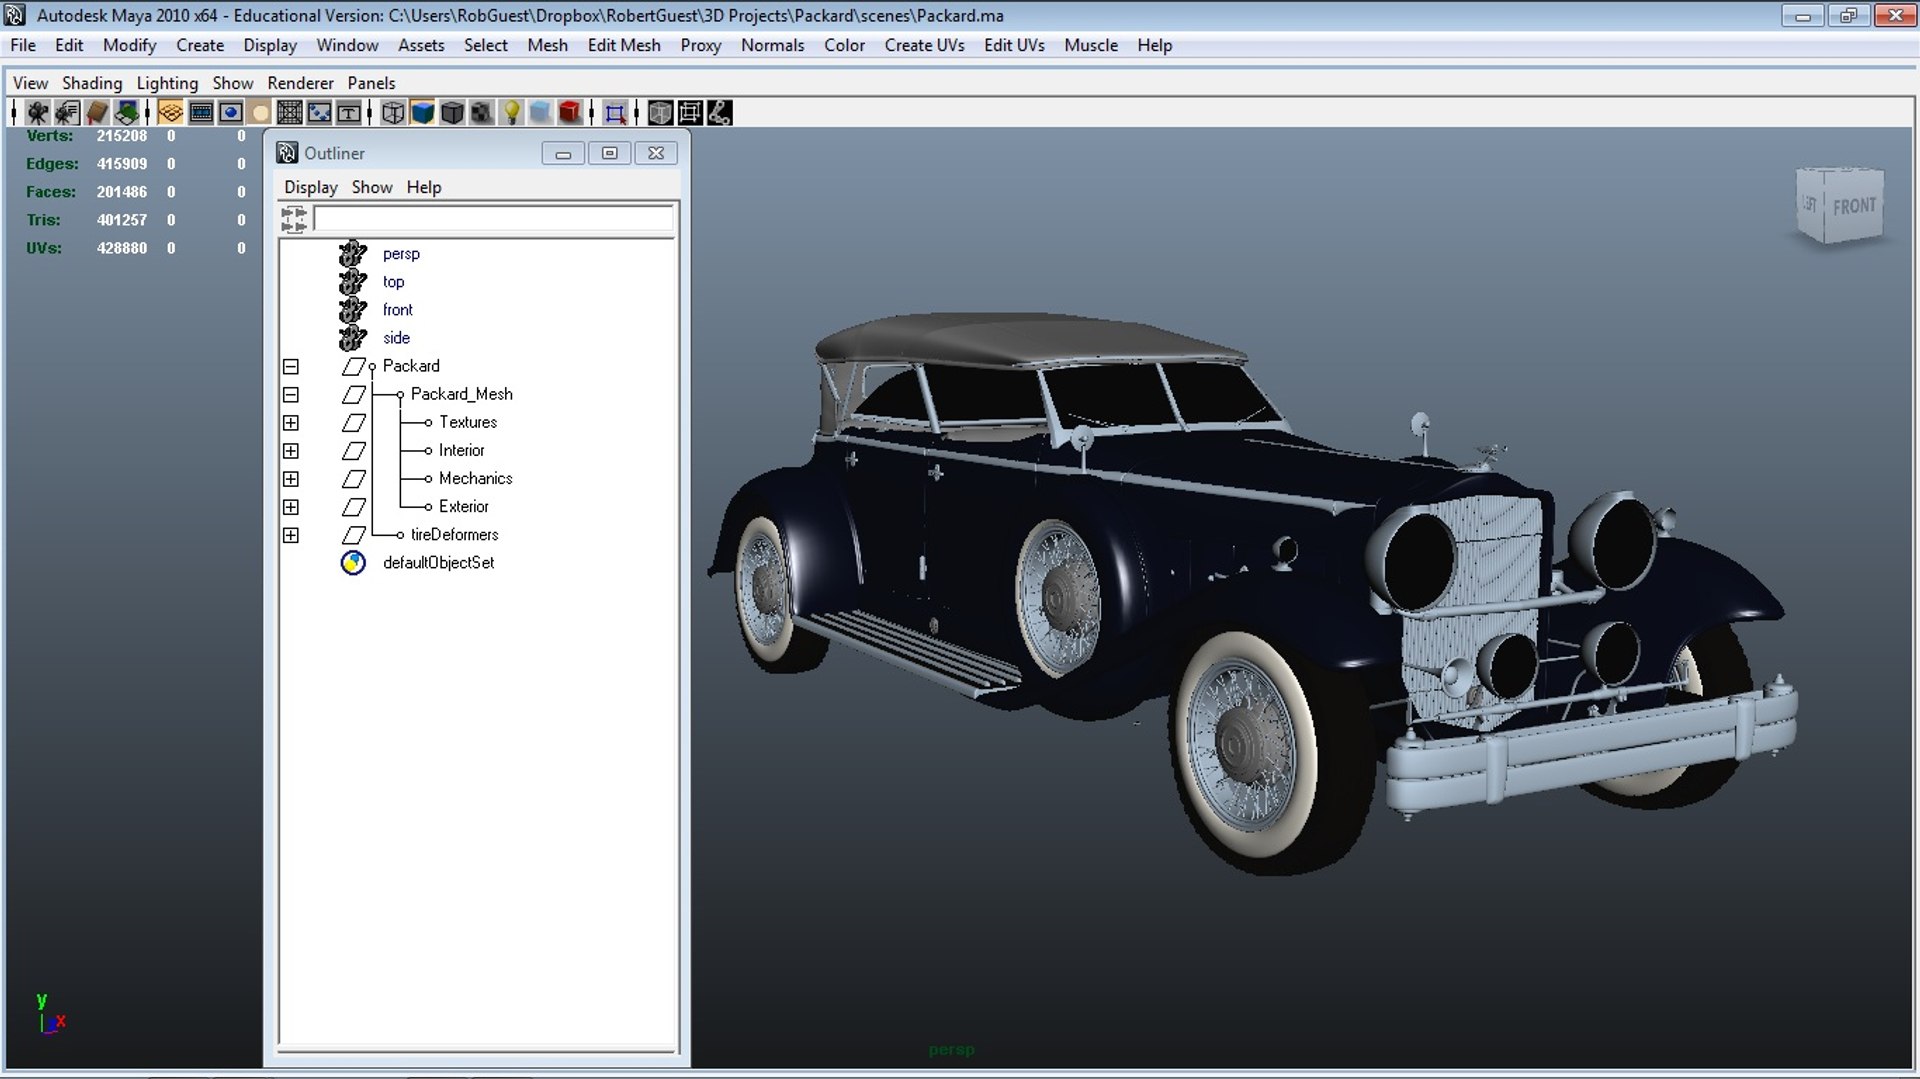Click the Packard transform node icon
The height and width of the screenshot is (1079, 1920).
coord(354,366)
